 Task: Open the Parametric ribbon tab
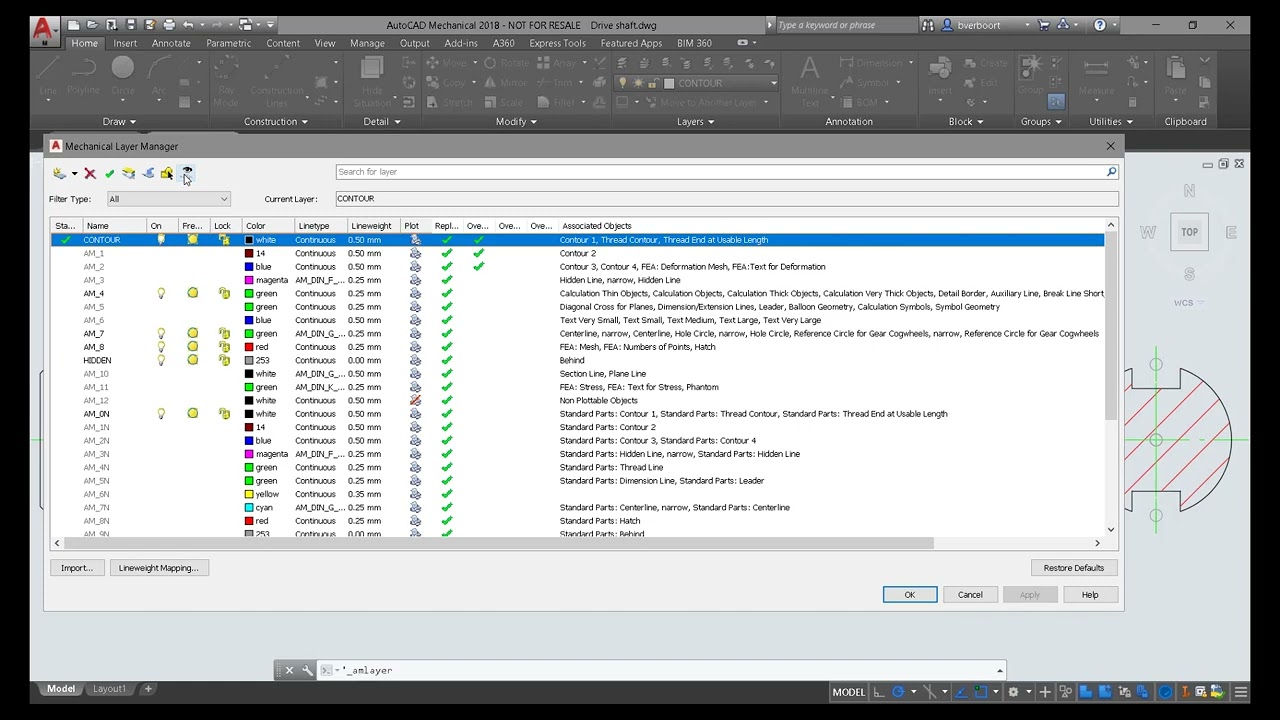(x=229, y=43)
